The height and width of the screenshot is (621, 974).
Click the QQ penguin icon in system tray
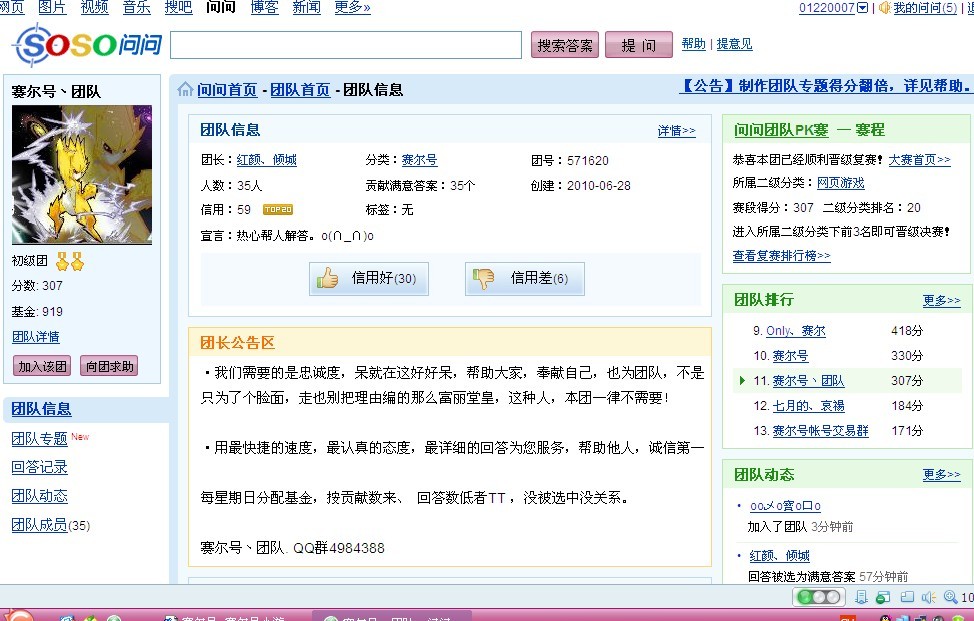coord(886,617)
